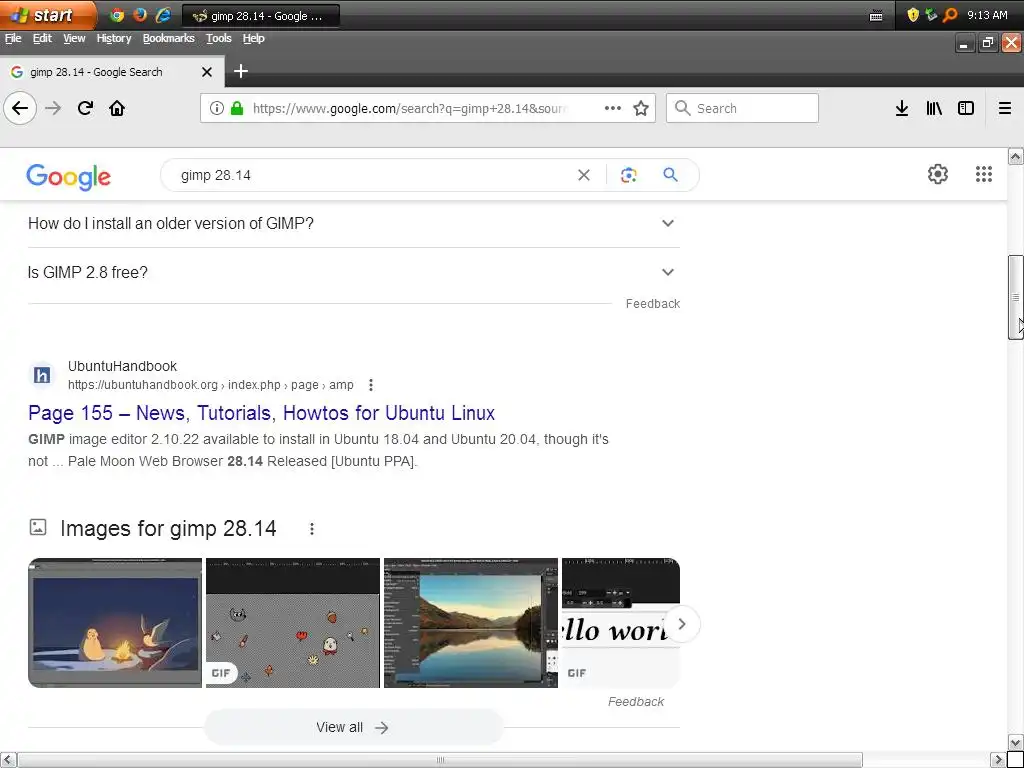Open the 'hello world' GIF thumbnail
Screen dimensions: 1024x768
(620, 623)
